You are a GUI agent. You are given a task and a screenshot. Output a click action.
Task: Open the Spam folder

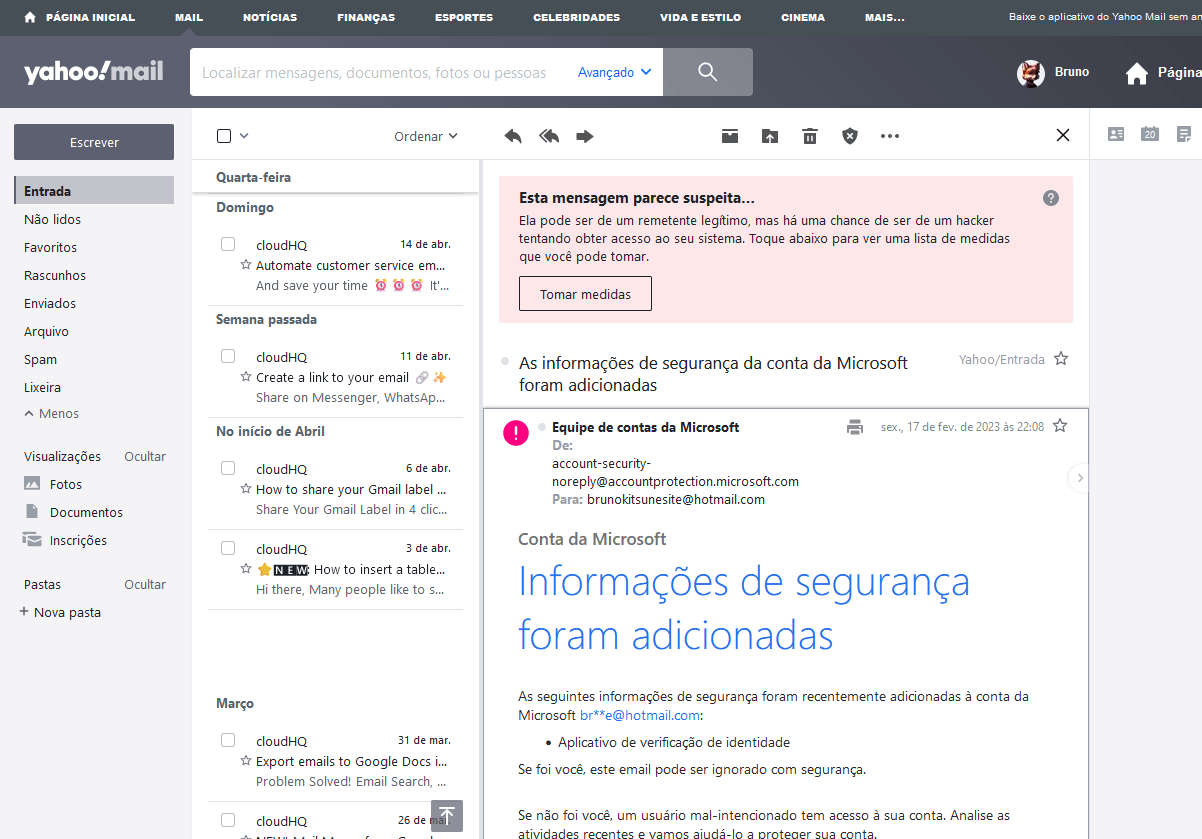click(40, 359)
